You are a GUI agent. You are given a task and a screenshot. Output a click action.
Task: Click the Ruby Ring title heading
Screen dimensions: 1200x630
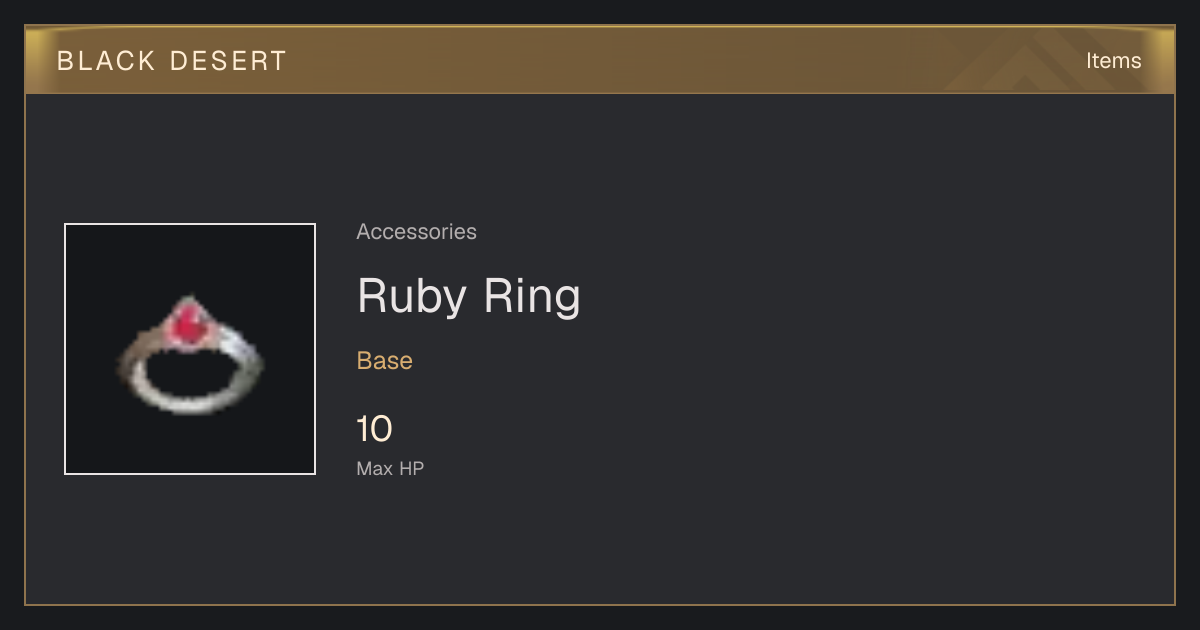point(468,297)
